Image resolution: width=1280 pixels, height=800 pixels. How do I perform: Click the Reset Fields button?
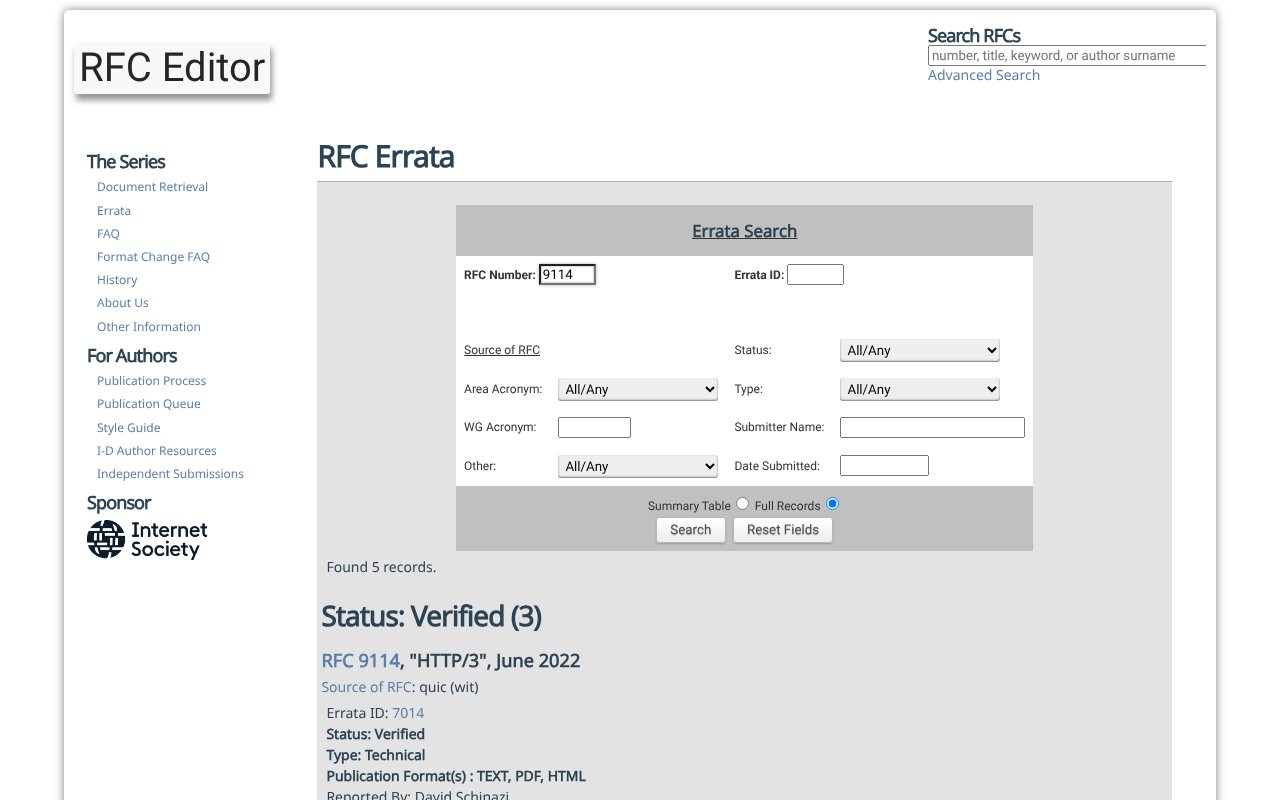click(x=782, y=530)
